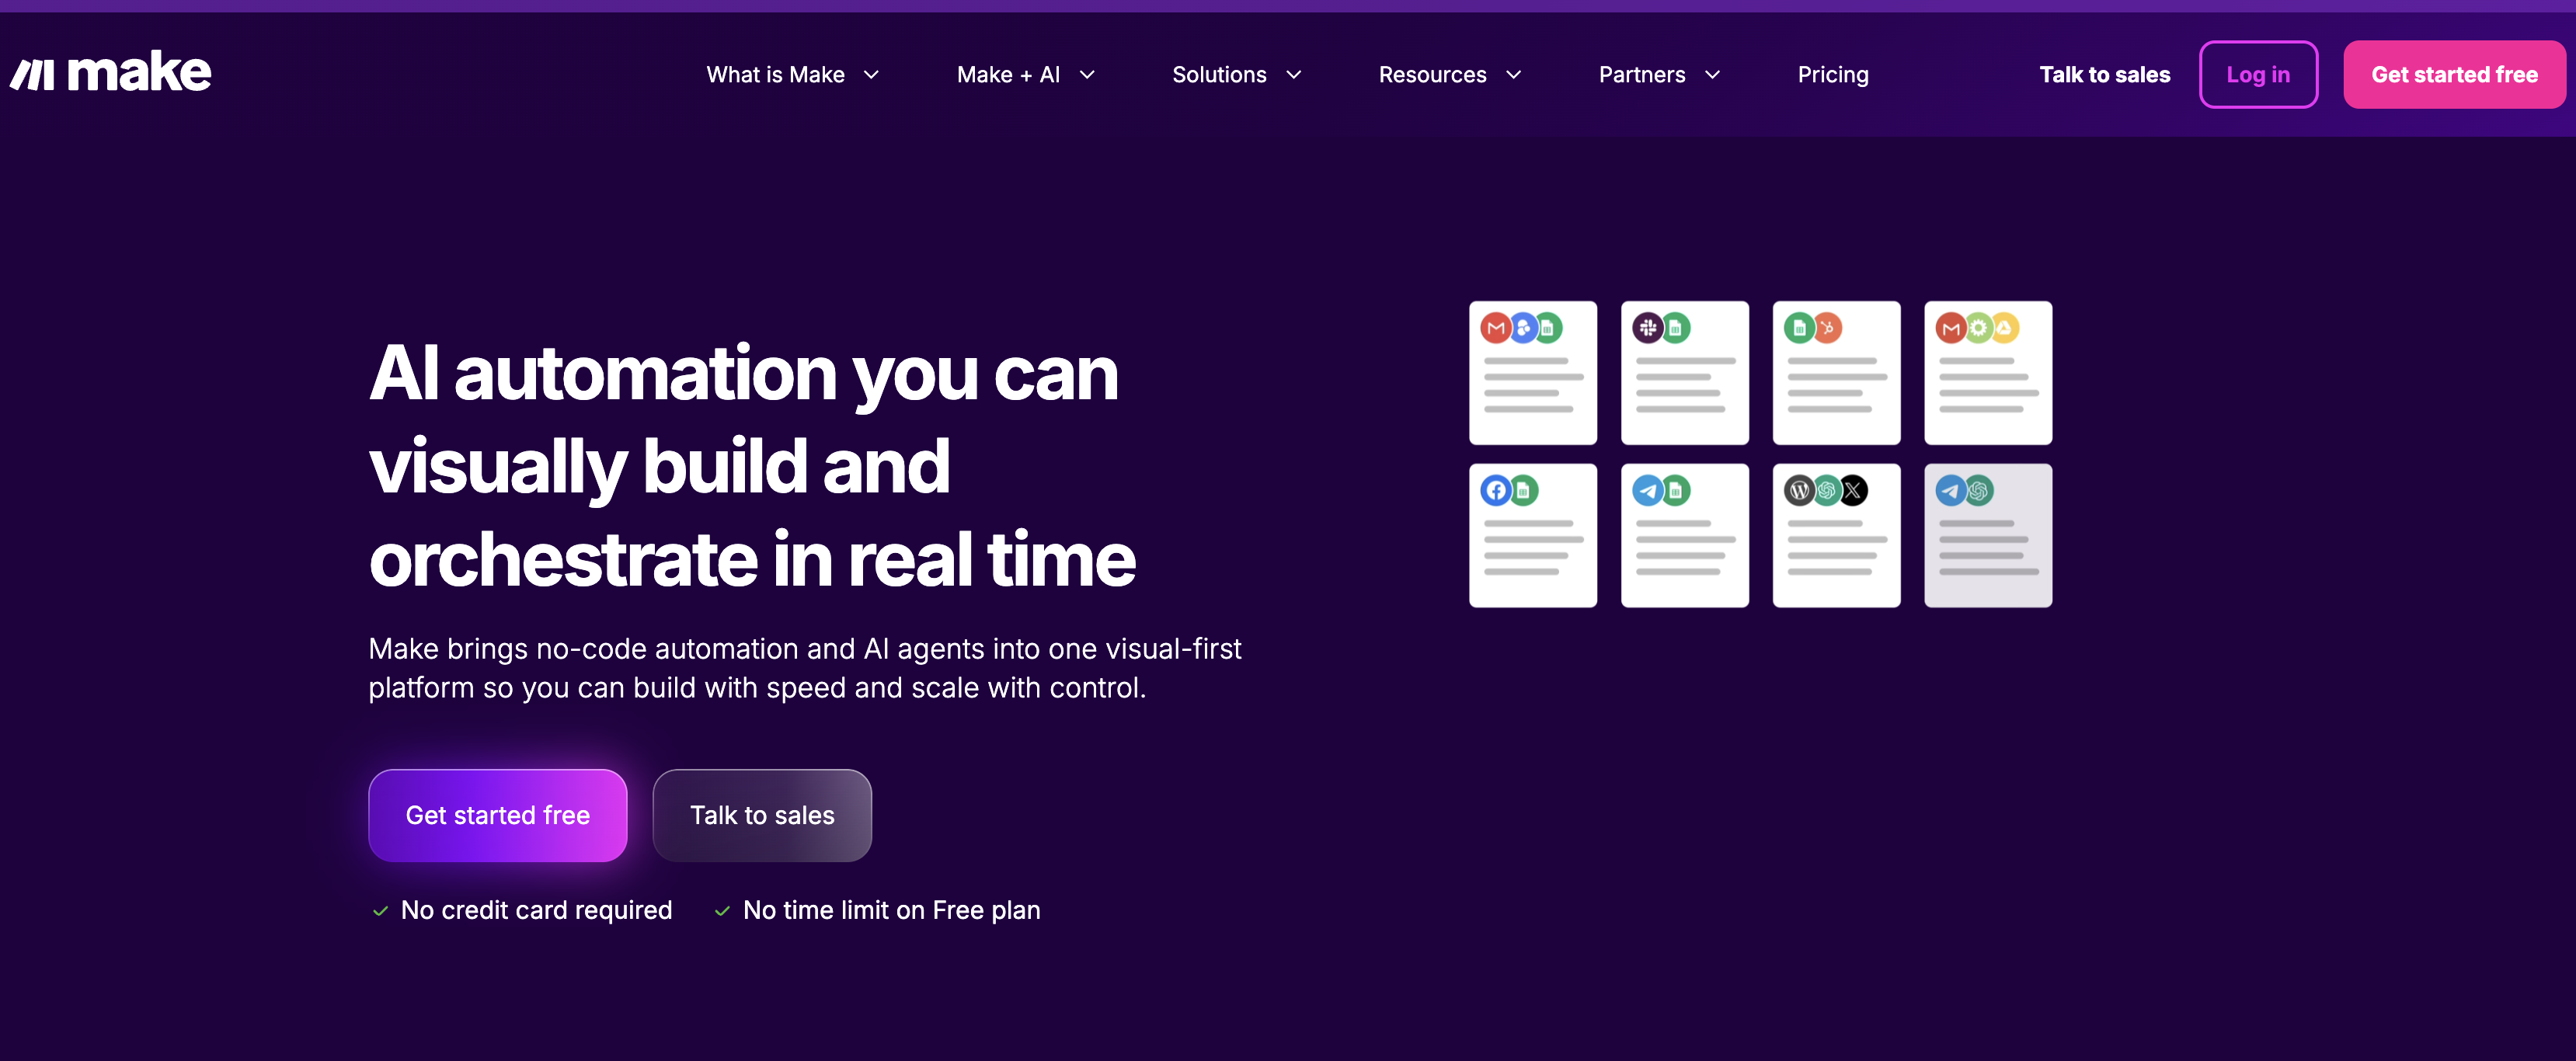This screenshot has width=2576, height=1061.
Task: Expand the What is Make dropdown
Action: tap(791, 75)
